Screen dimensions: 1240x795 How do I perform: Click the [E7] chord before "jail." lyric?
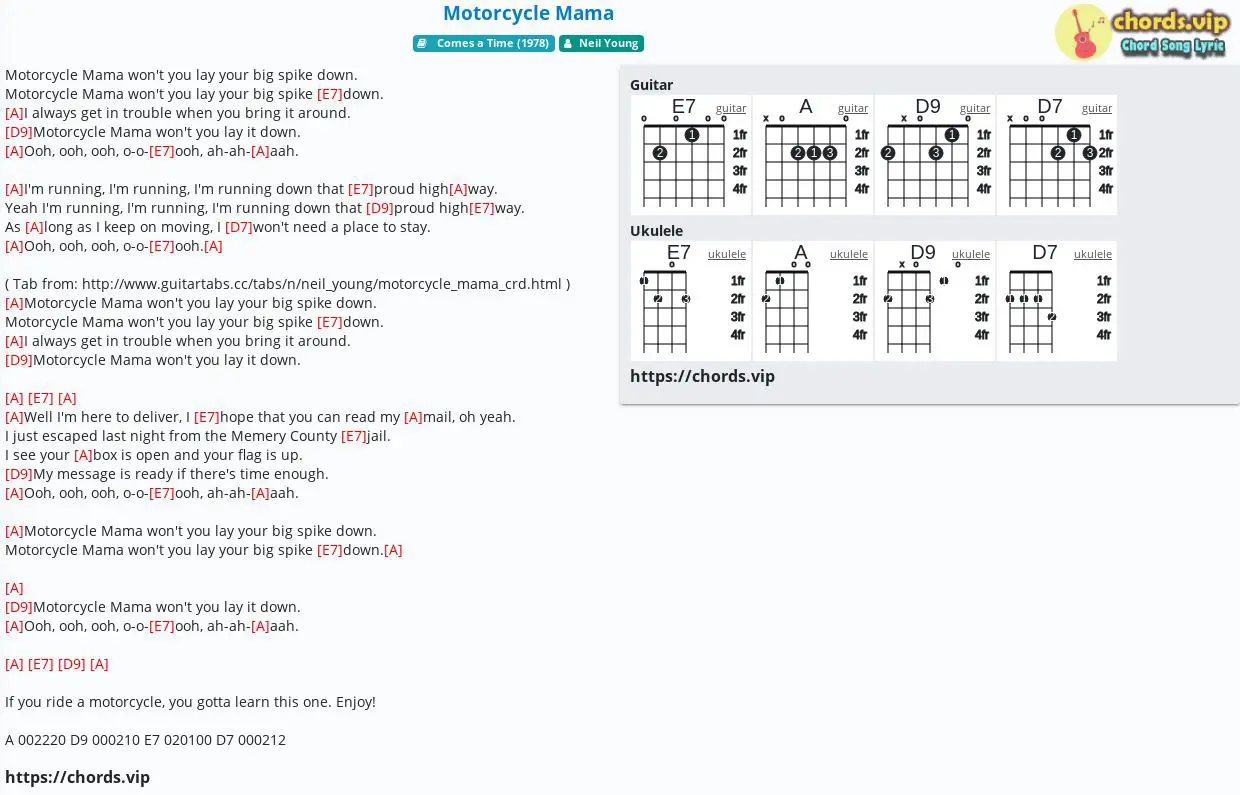click(x=354, y=436)
